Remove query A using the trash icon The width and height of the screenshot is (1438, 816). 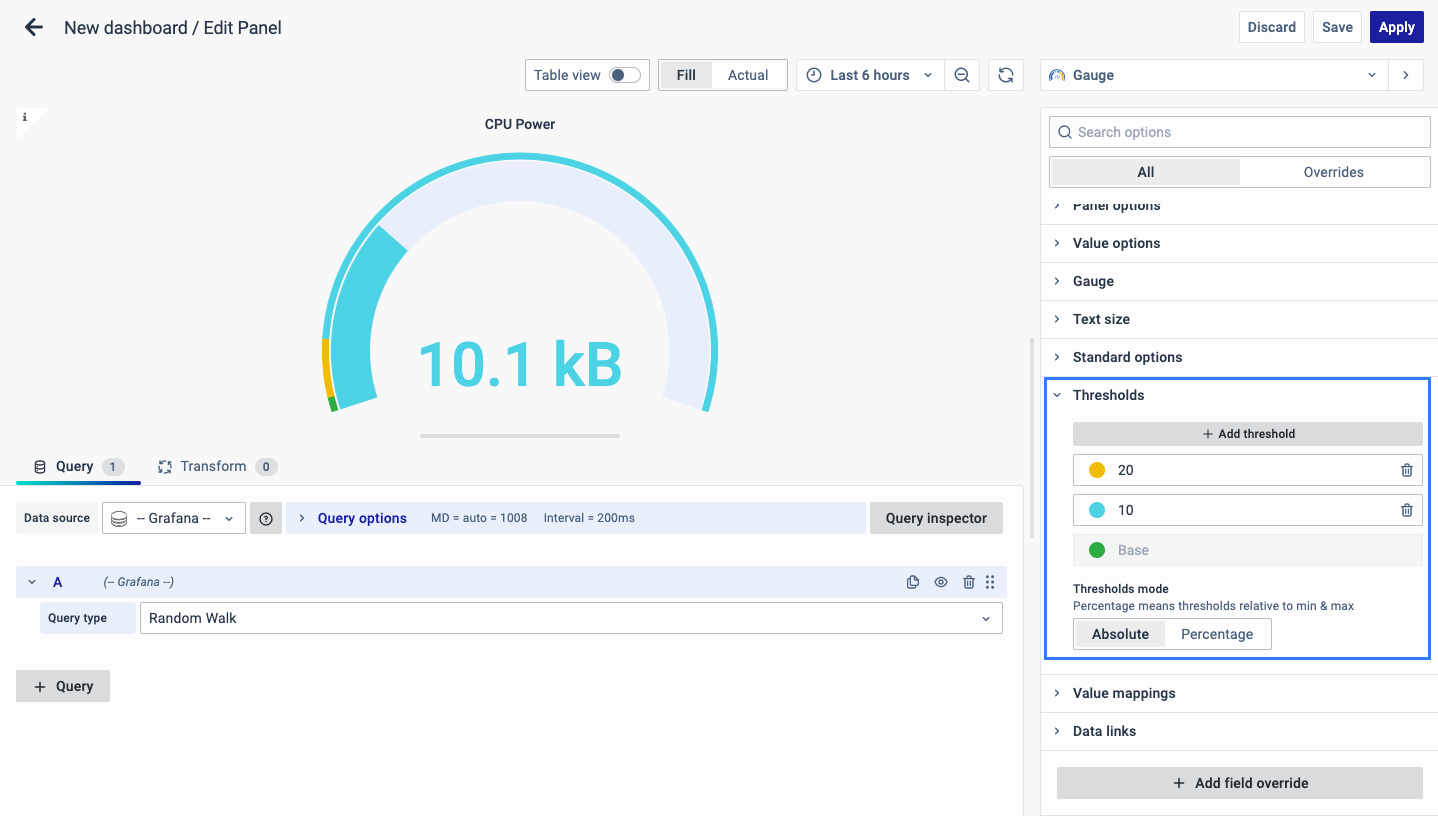(x=968, y=582)
